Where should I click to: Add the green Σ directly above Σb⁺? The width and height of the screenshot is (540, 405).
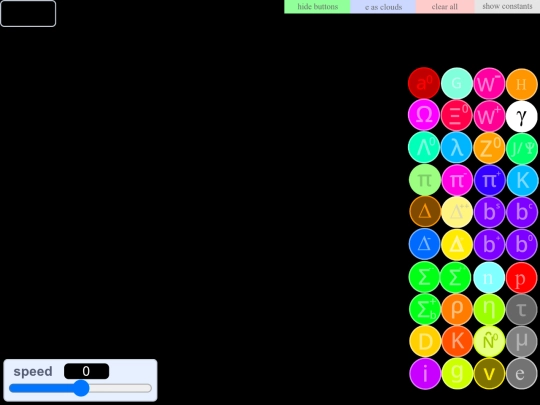[425, 277]
